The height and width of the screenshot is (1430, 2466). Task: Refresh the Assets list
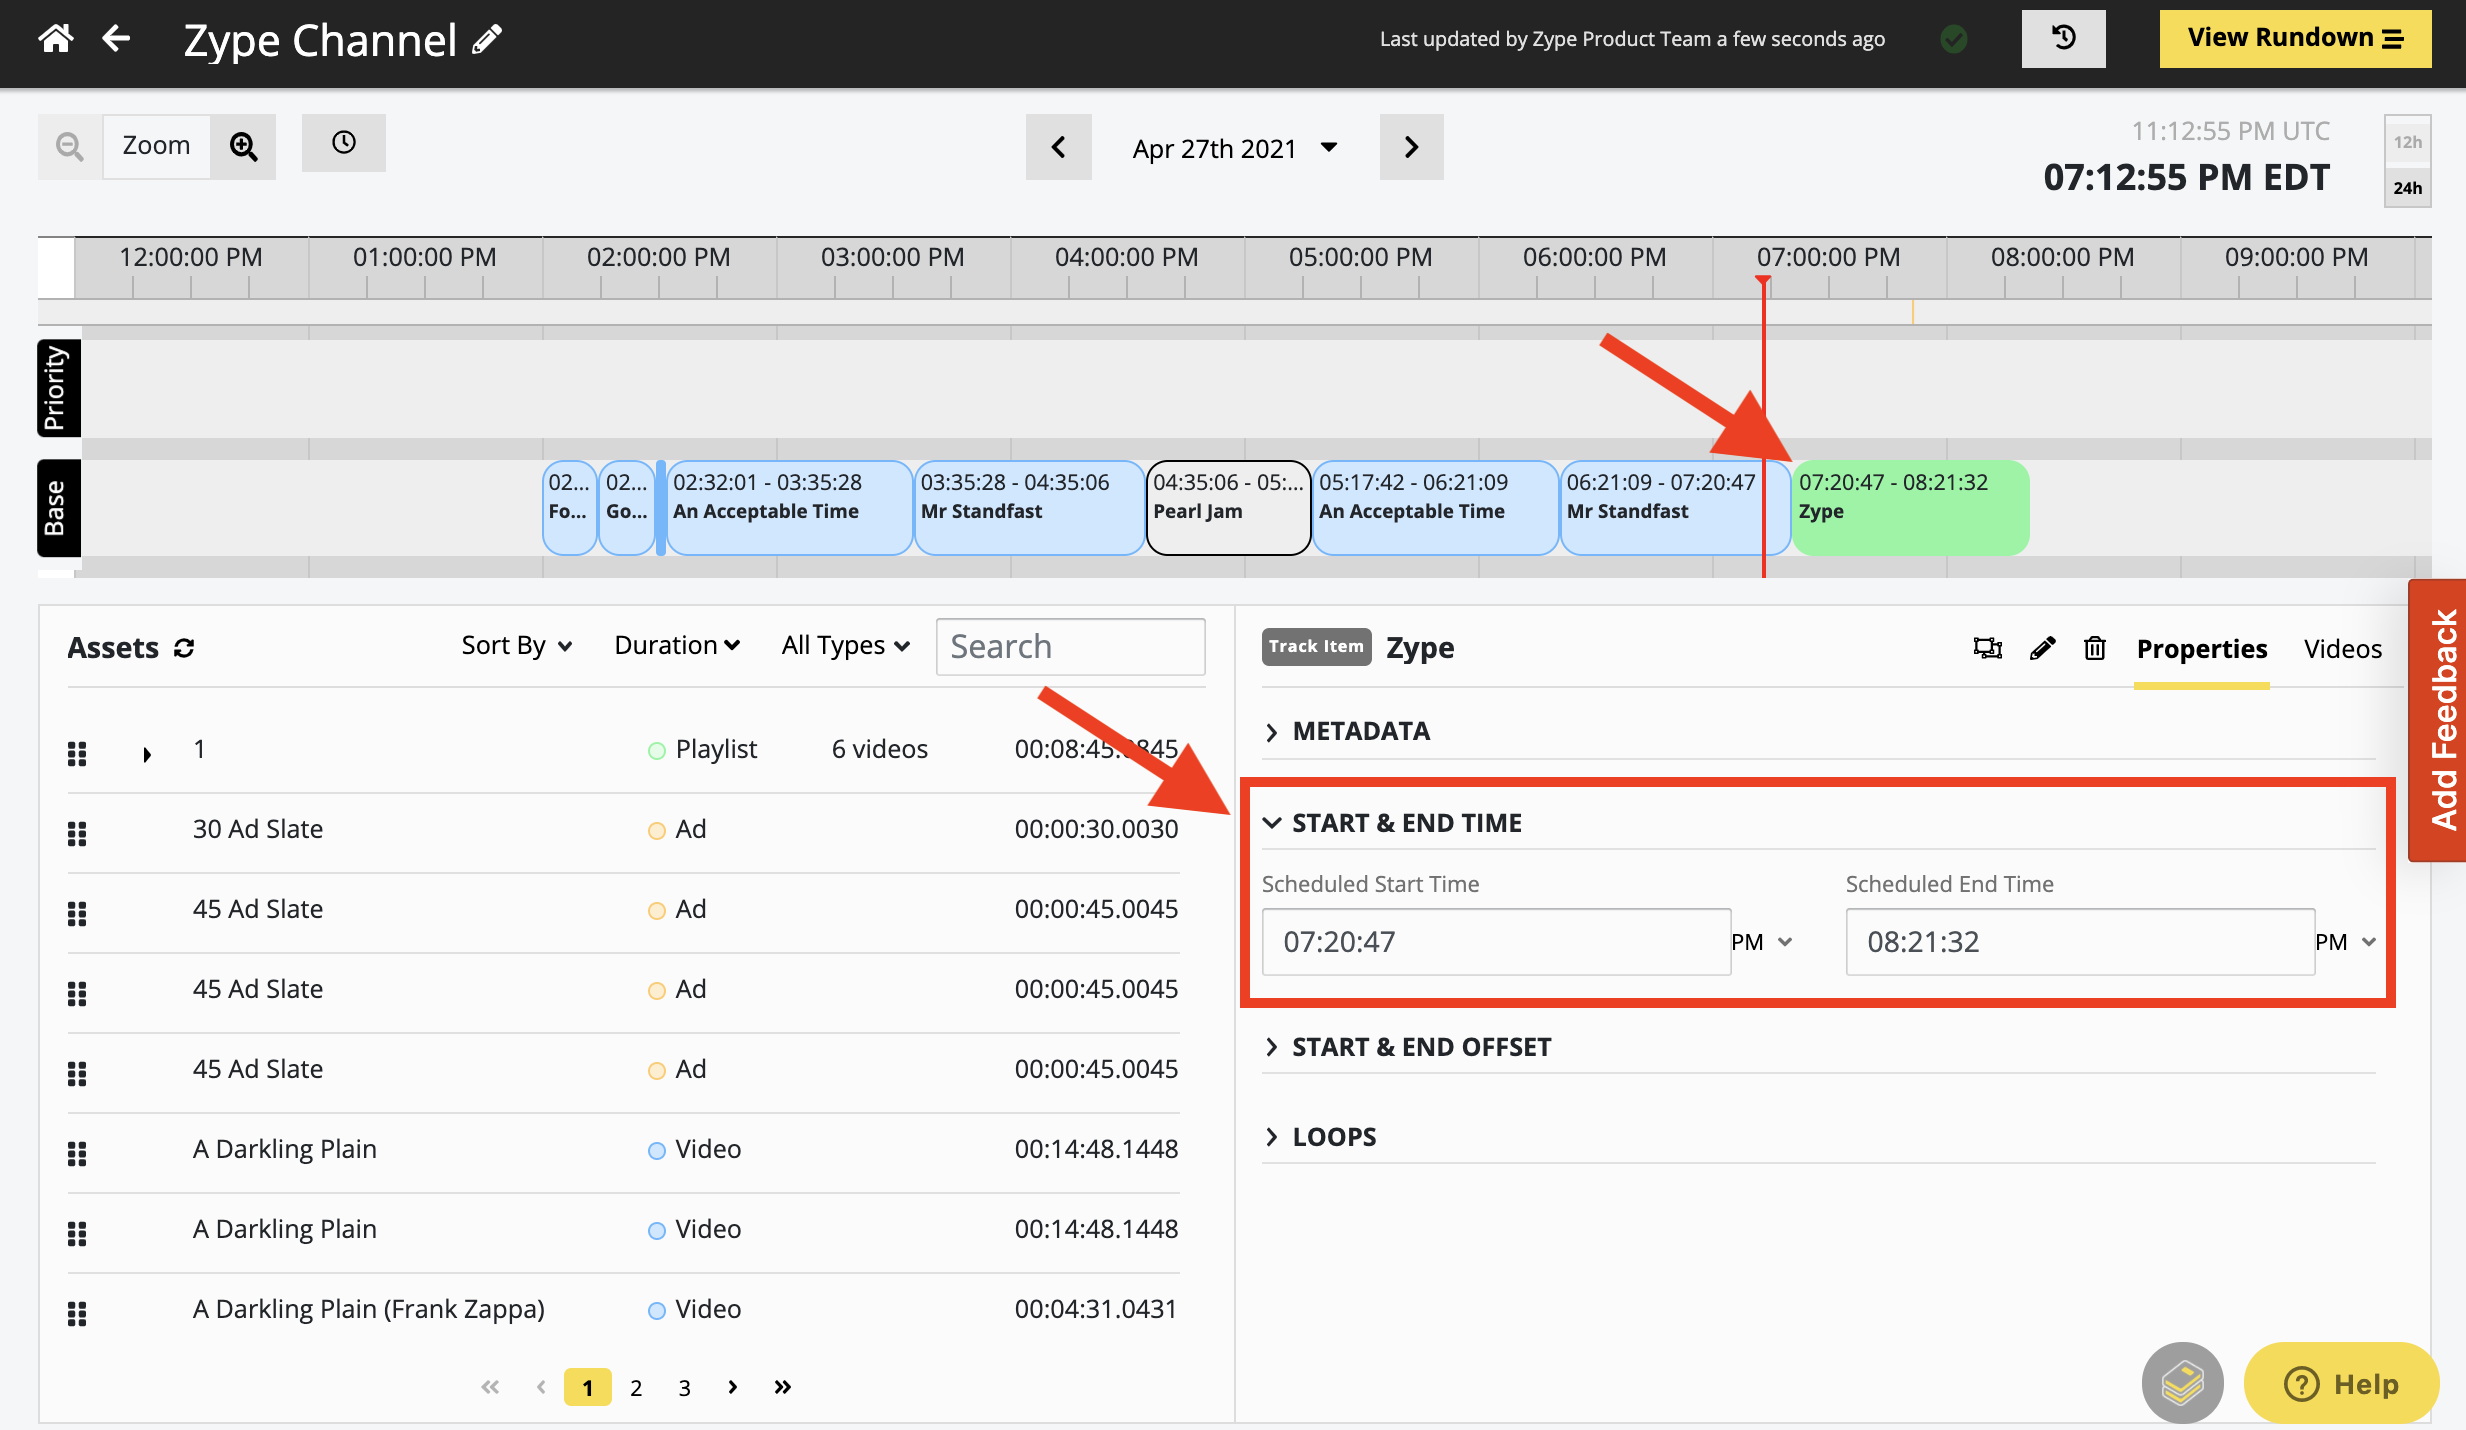[x=186, y=648]
